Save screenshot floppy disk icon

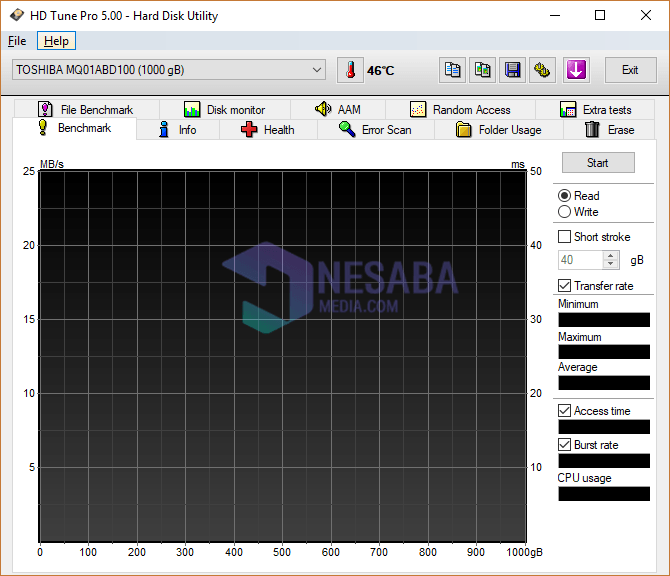512,70
